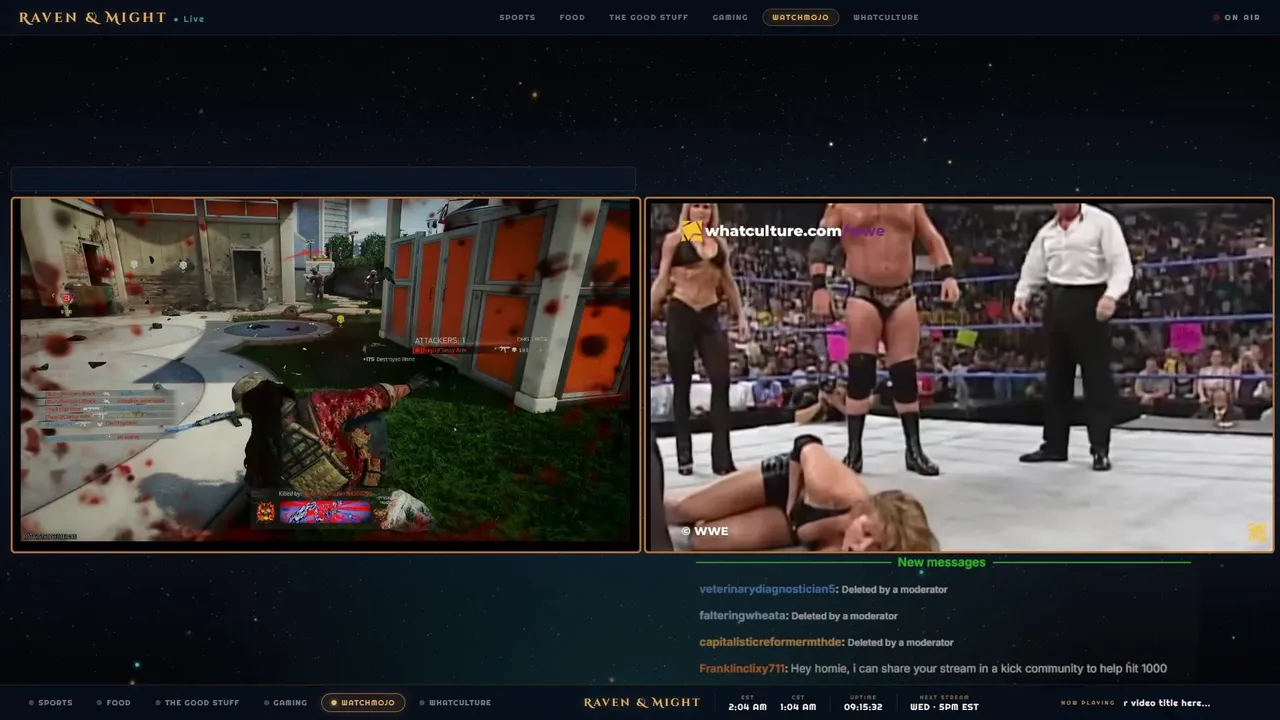Open the Food tab in top navigation
Screen dimensions: 1280x720
tap(572, 17)
